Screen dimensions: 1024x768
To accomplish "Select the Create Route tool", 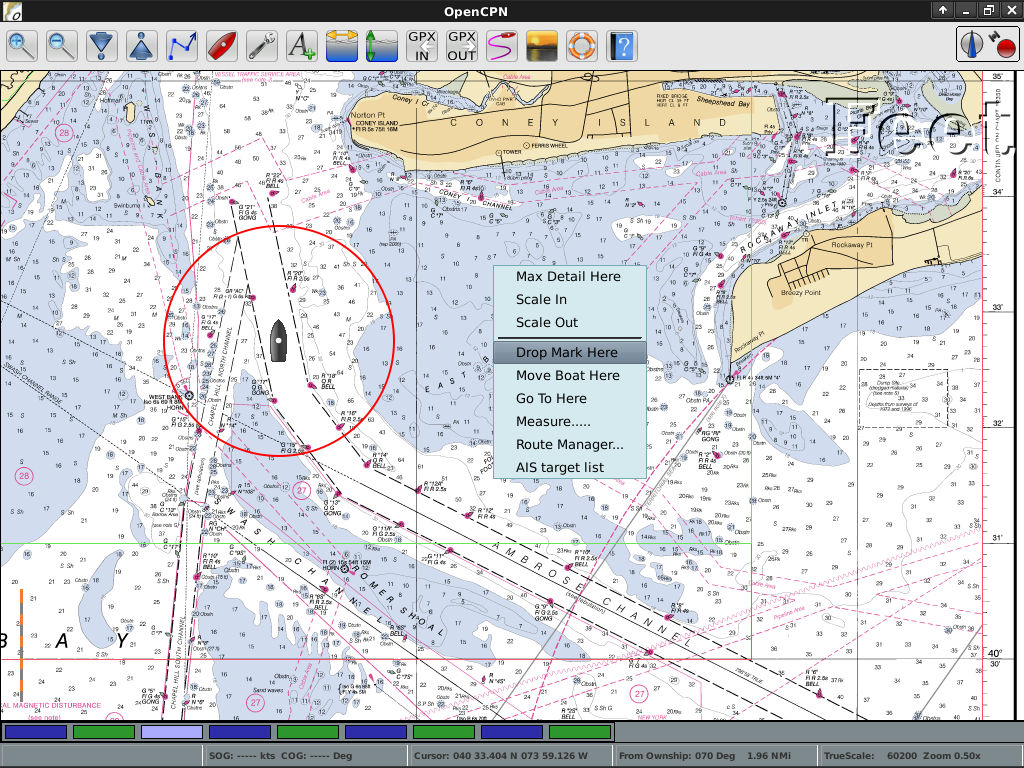I will pyautogui.click(x=182, y=46).
